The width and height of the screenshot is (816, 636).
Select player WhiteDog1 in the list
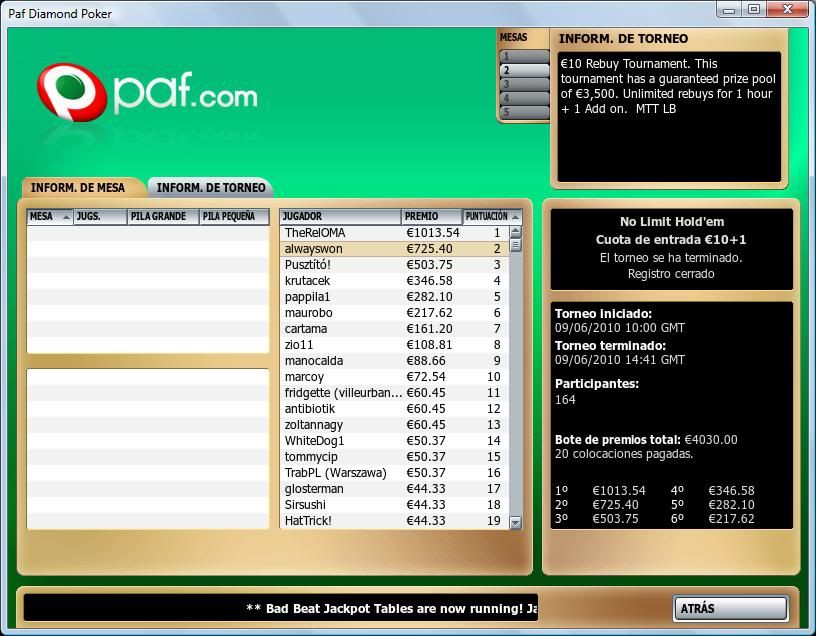[394, 441]
